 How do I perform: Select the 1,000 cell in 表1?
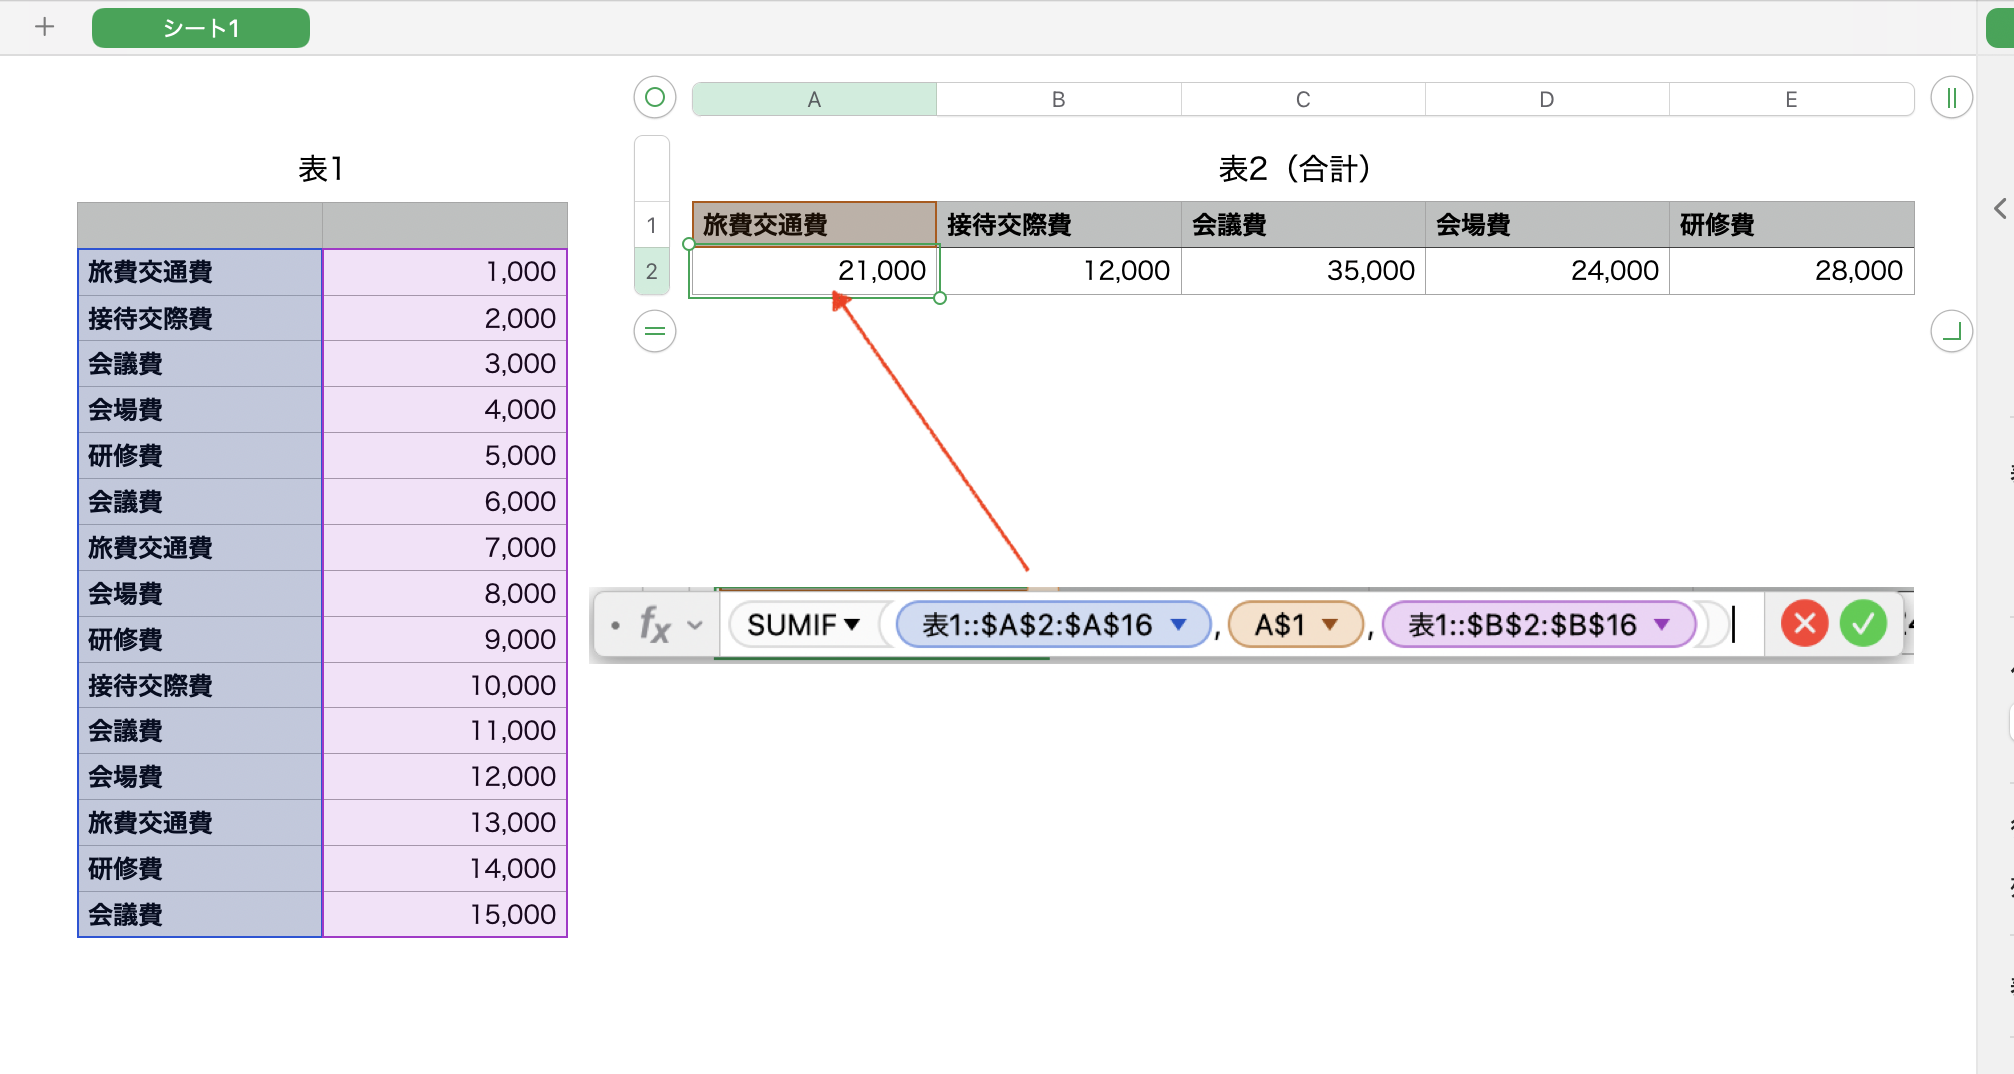(444, 272)
